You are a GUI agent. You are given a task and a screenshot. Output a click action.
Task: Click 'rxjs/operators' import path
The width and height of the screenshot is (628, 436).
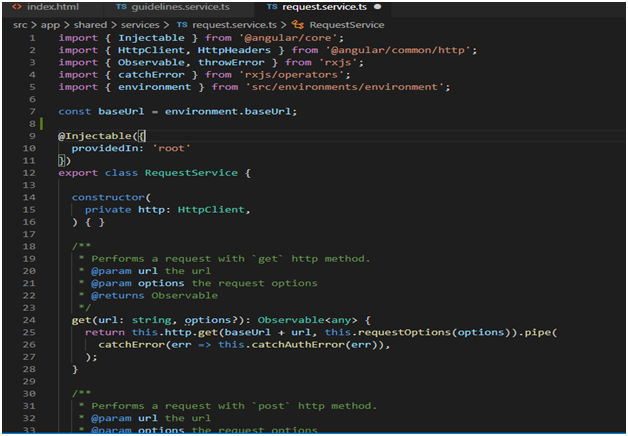tap(291, 75)
